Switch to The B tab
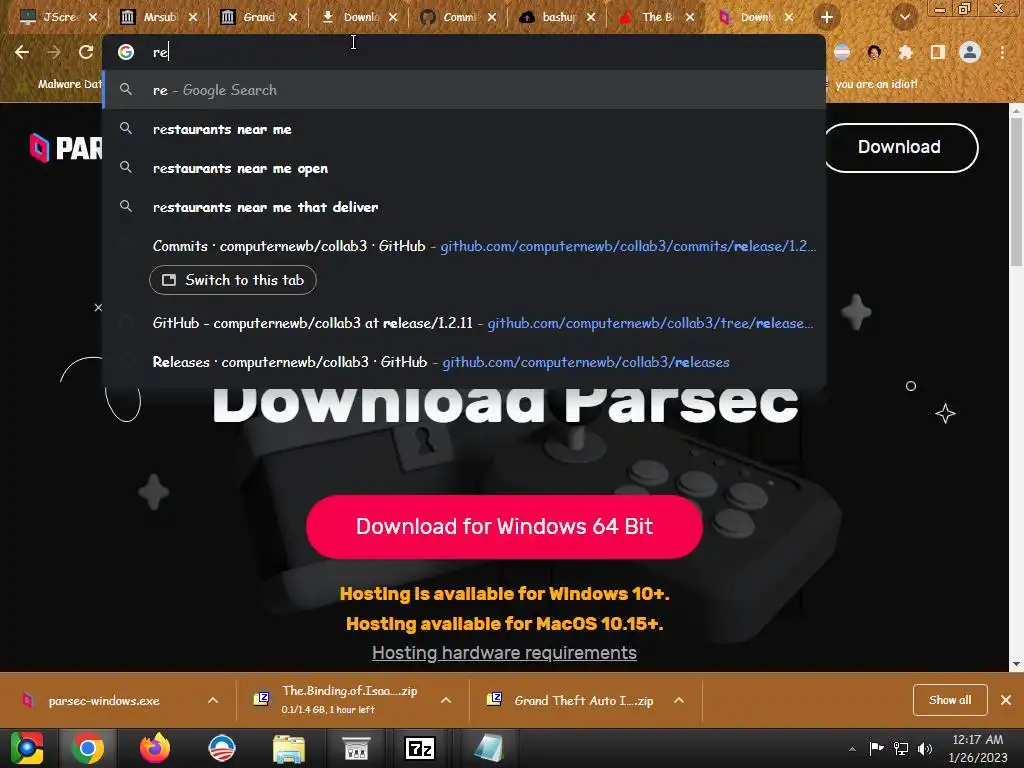1024x768 pixels. point(656,17)
